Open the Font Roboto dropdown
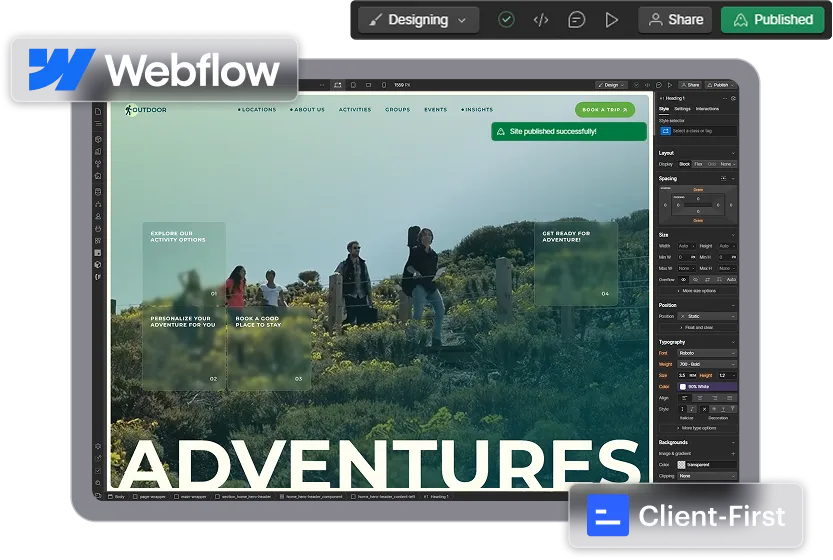The width and height of the screenshot is (833, 560). pyautogui.click(x=707, y=353)
